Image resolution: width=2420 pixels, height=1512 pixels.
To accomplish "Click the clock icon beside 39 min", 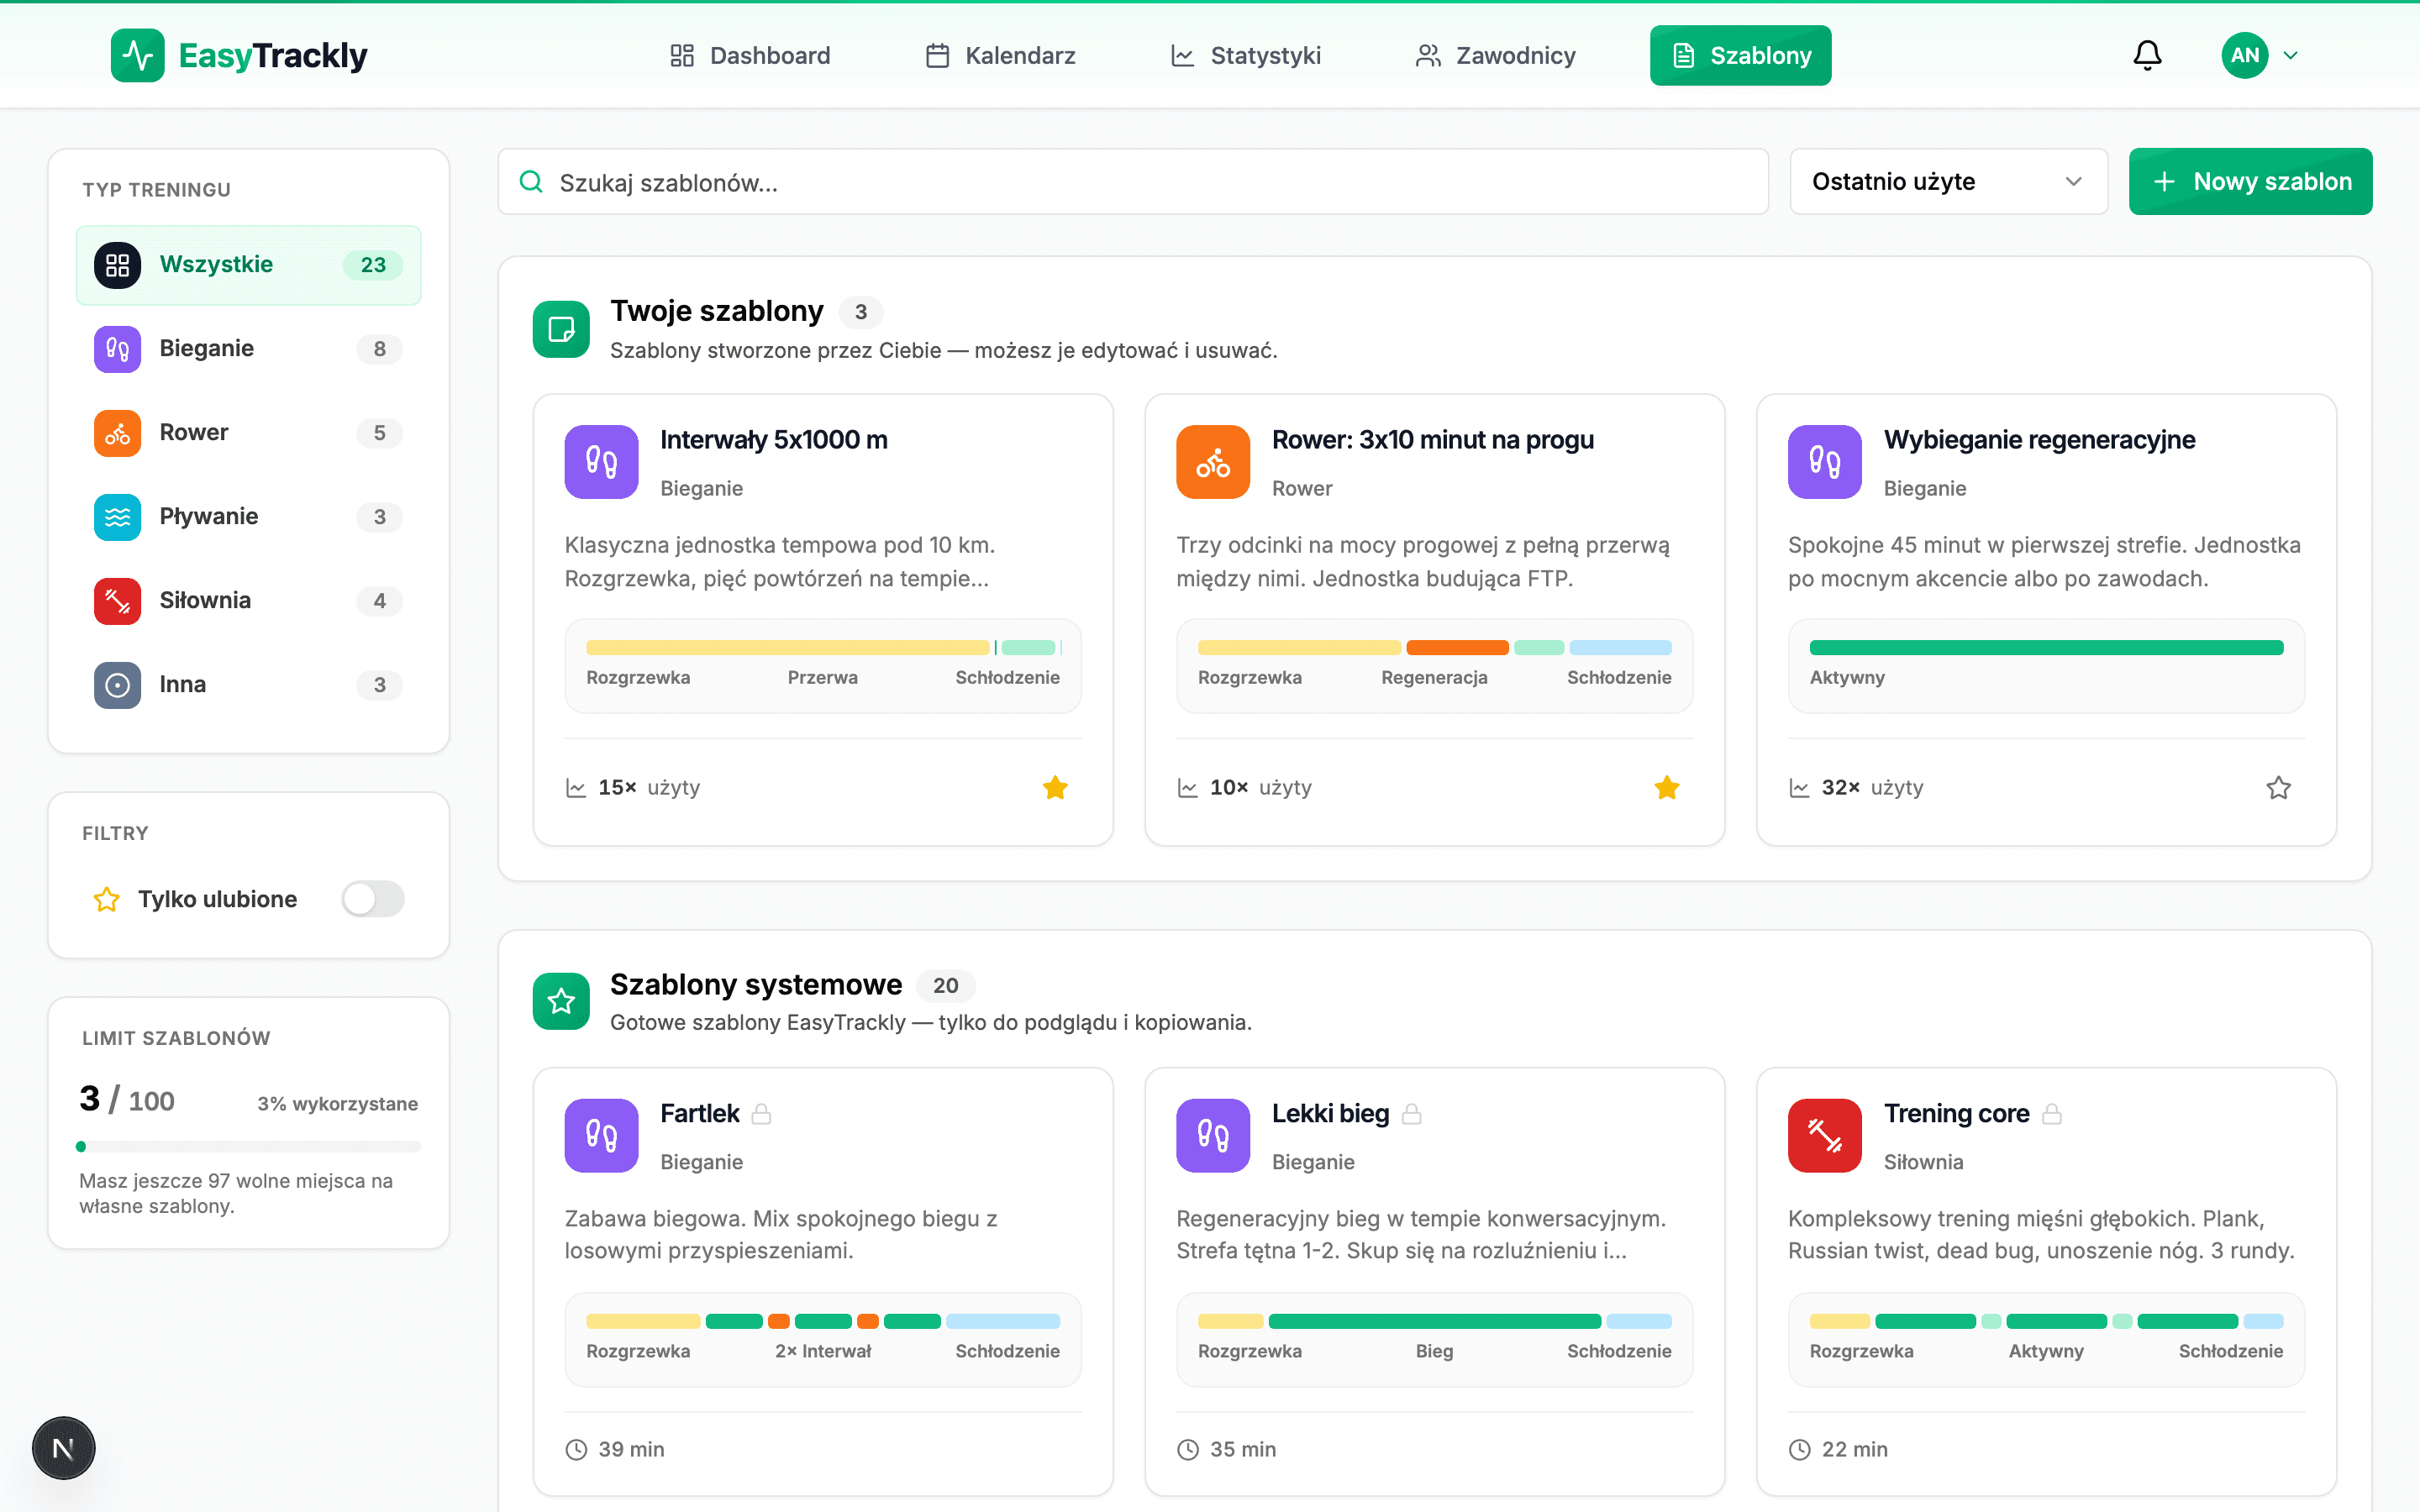I will [576, 1450].
